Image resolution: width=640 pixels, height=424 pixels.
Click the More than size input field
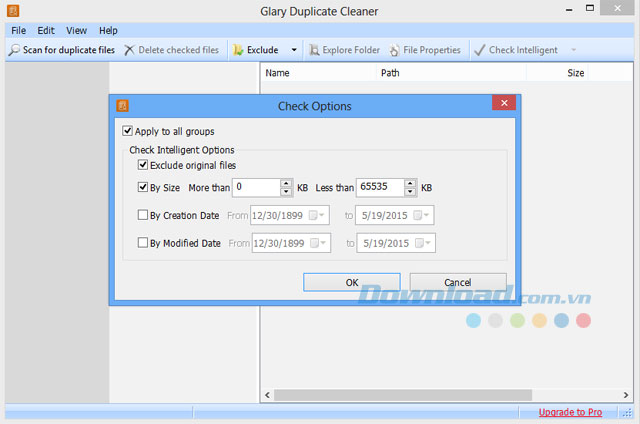pyautogui.click(x=257, y=187)
